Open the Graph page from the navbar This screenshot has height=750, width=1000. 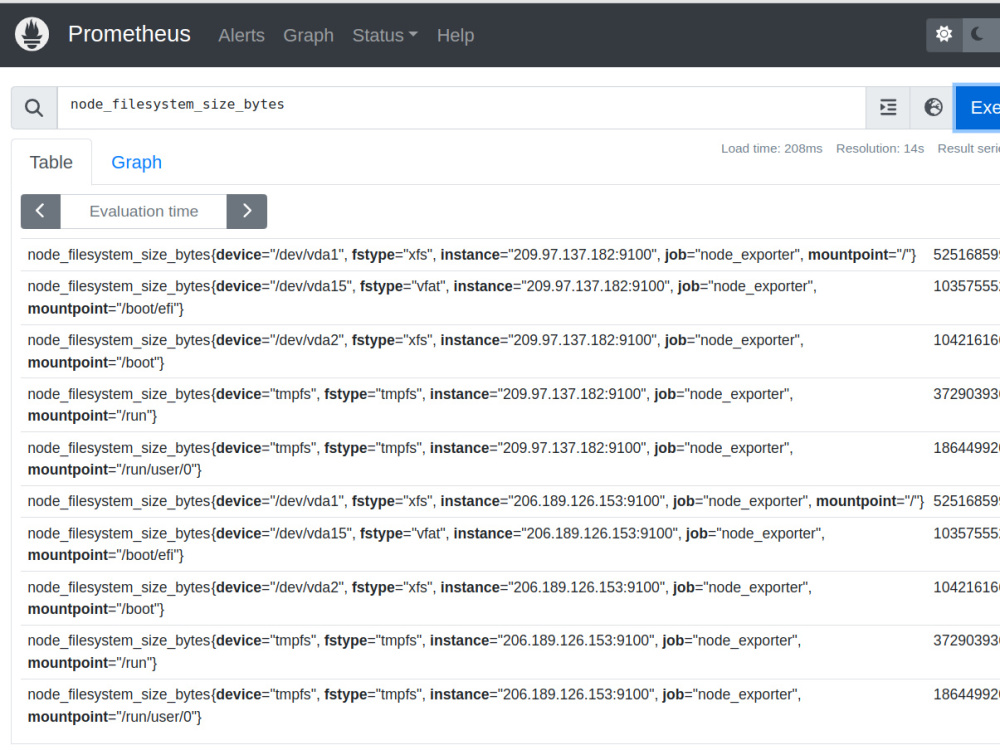(x=308, y=35)
